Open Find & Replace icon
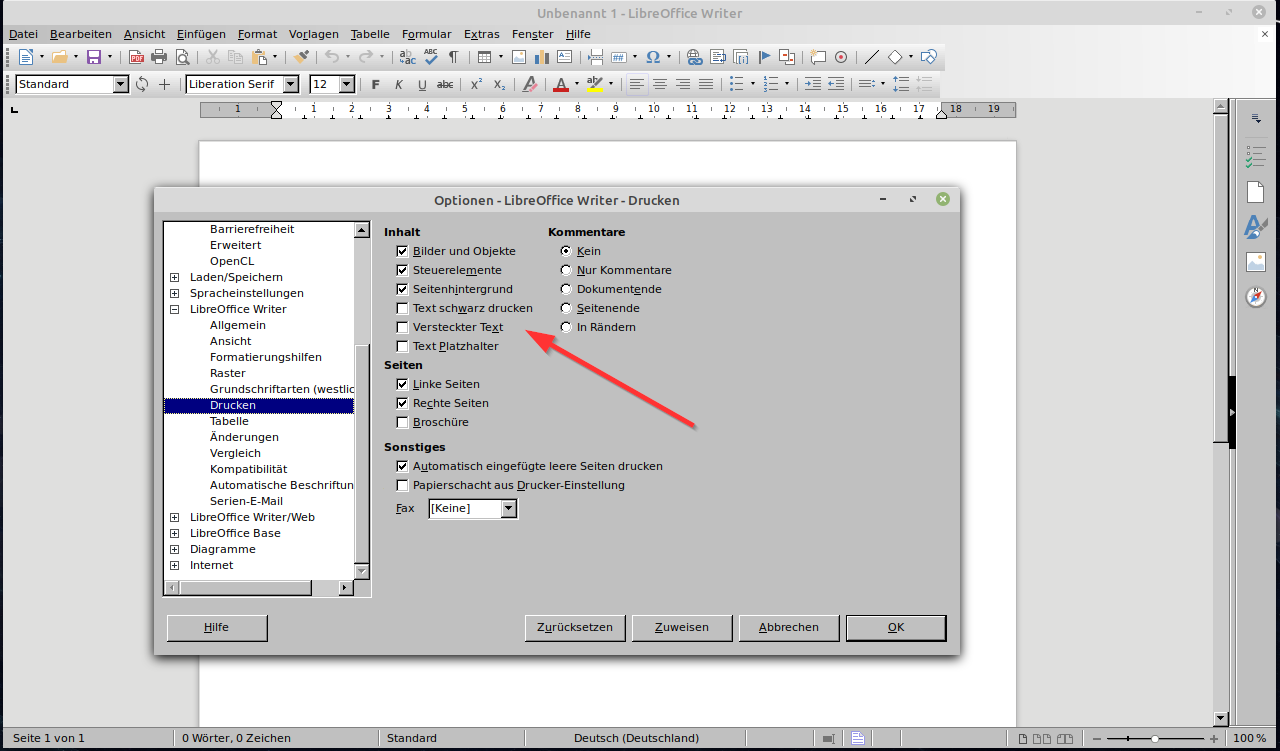Screen dimensions: 1280x751 [x=407, y=57]
